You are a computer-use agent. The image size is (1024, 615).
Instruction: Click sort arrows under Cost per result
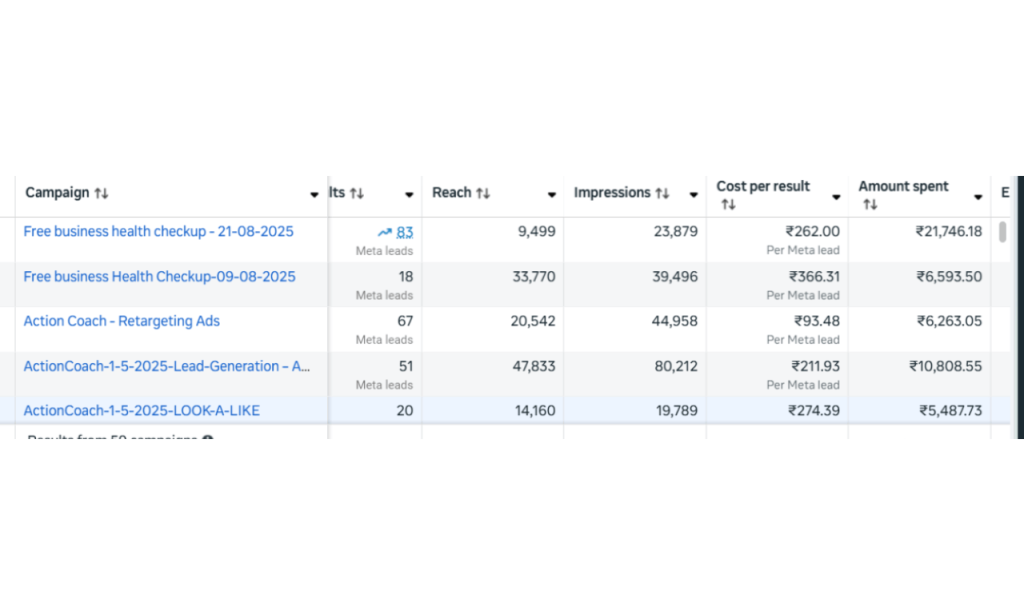tap(728, 205)
